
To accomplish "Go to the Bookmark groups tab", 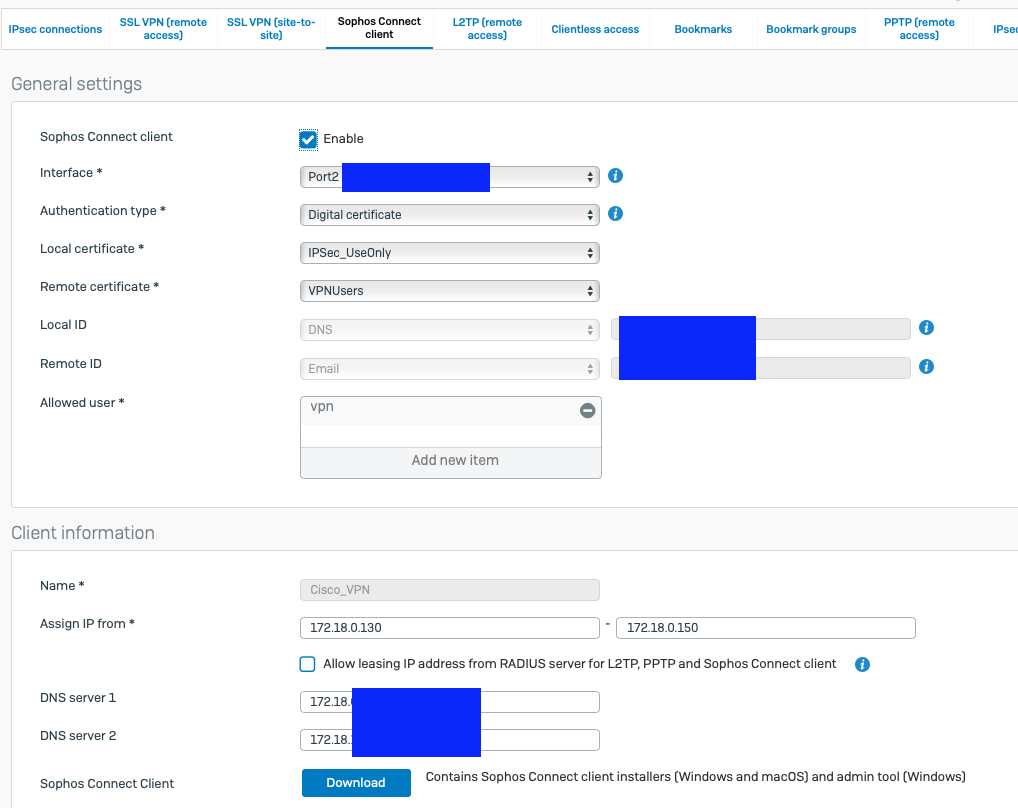I will pos(811,29).
